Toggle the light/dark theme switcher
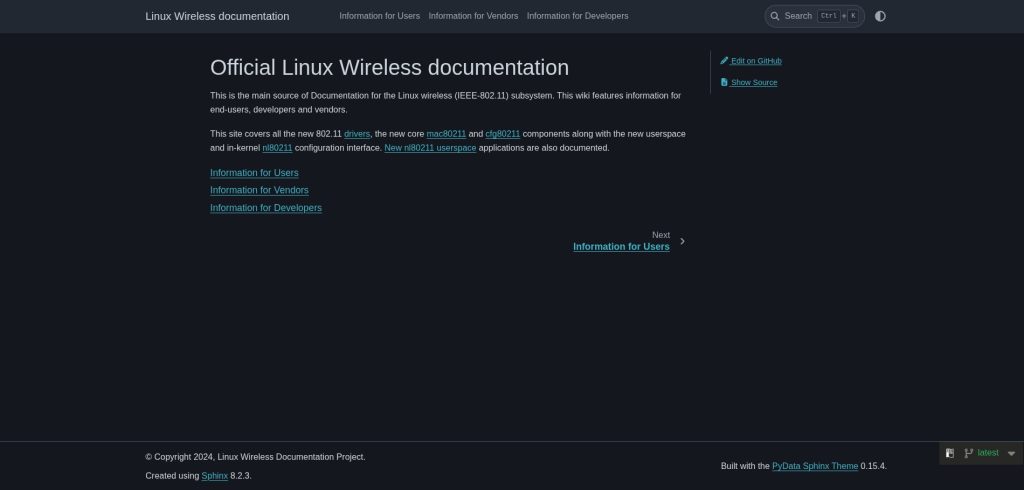Screen dimensions: 1024x490 pos(880,16)
